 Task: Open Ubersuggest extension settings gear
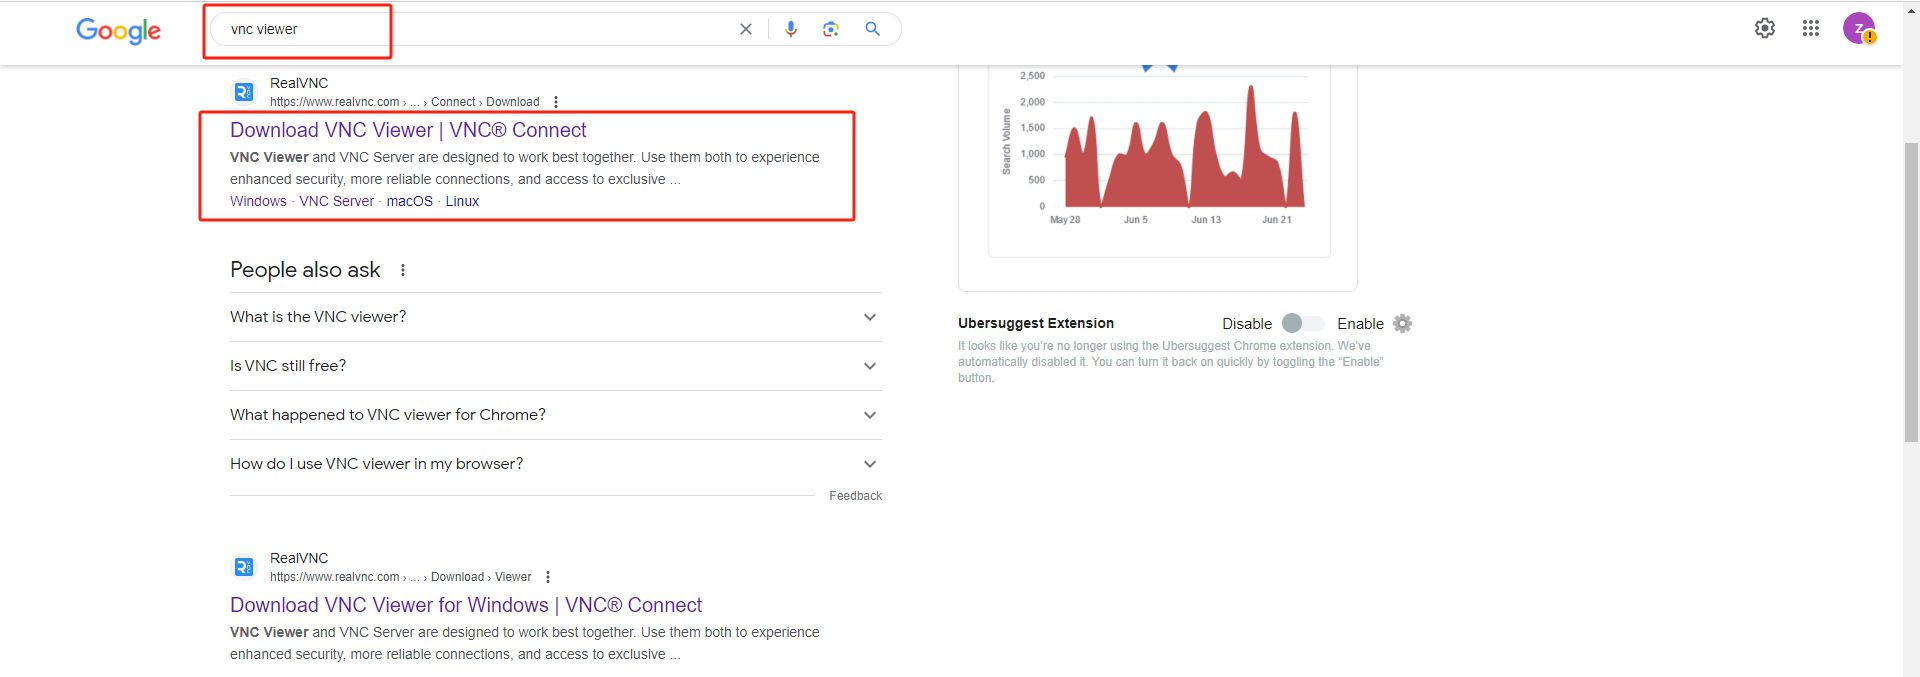point(1403,323)
